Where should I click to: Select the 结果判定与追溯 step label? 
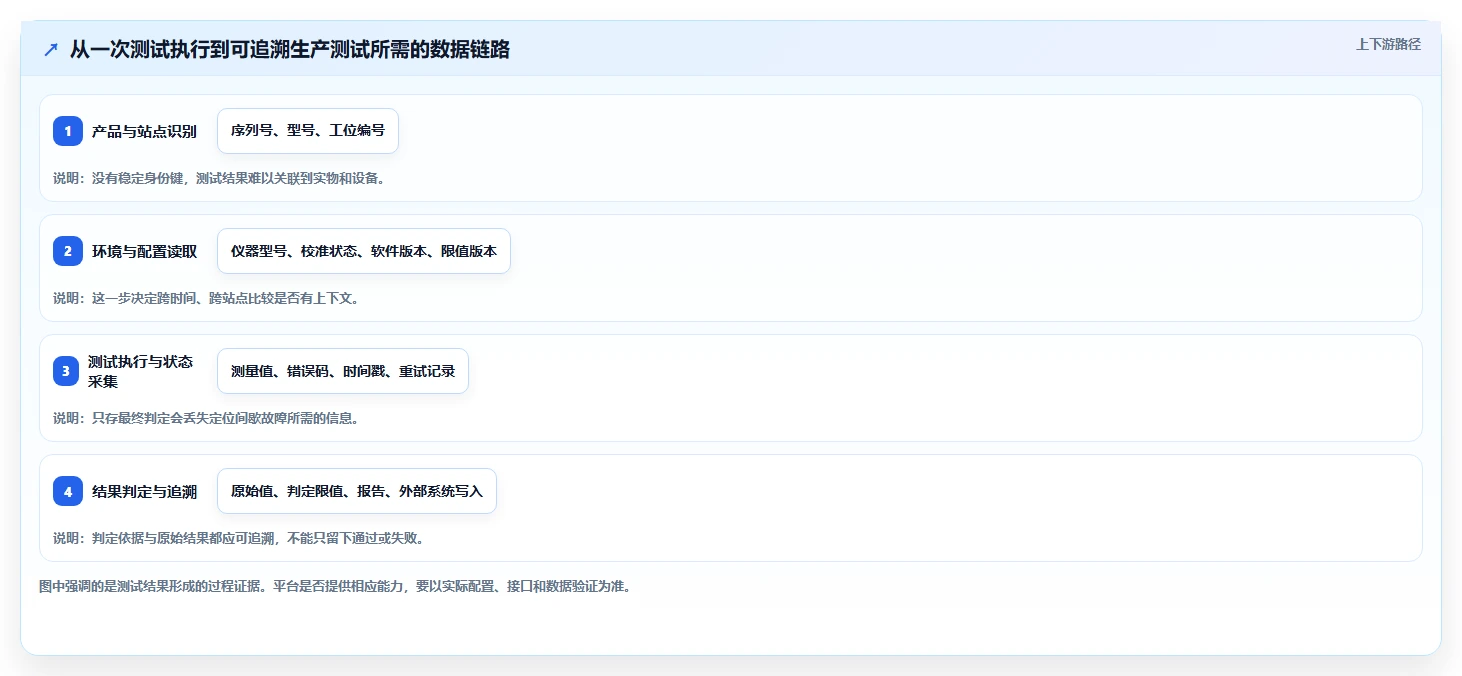coord(144,491)
